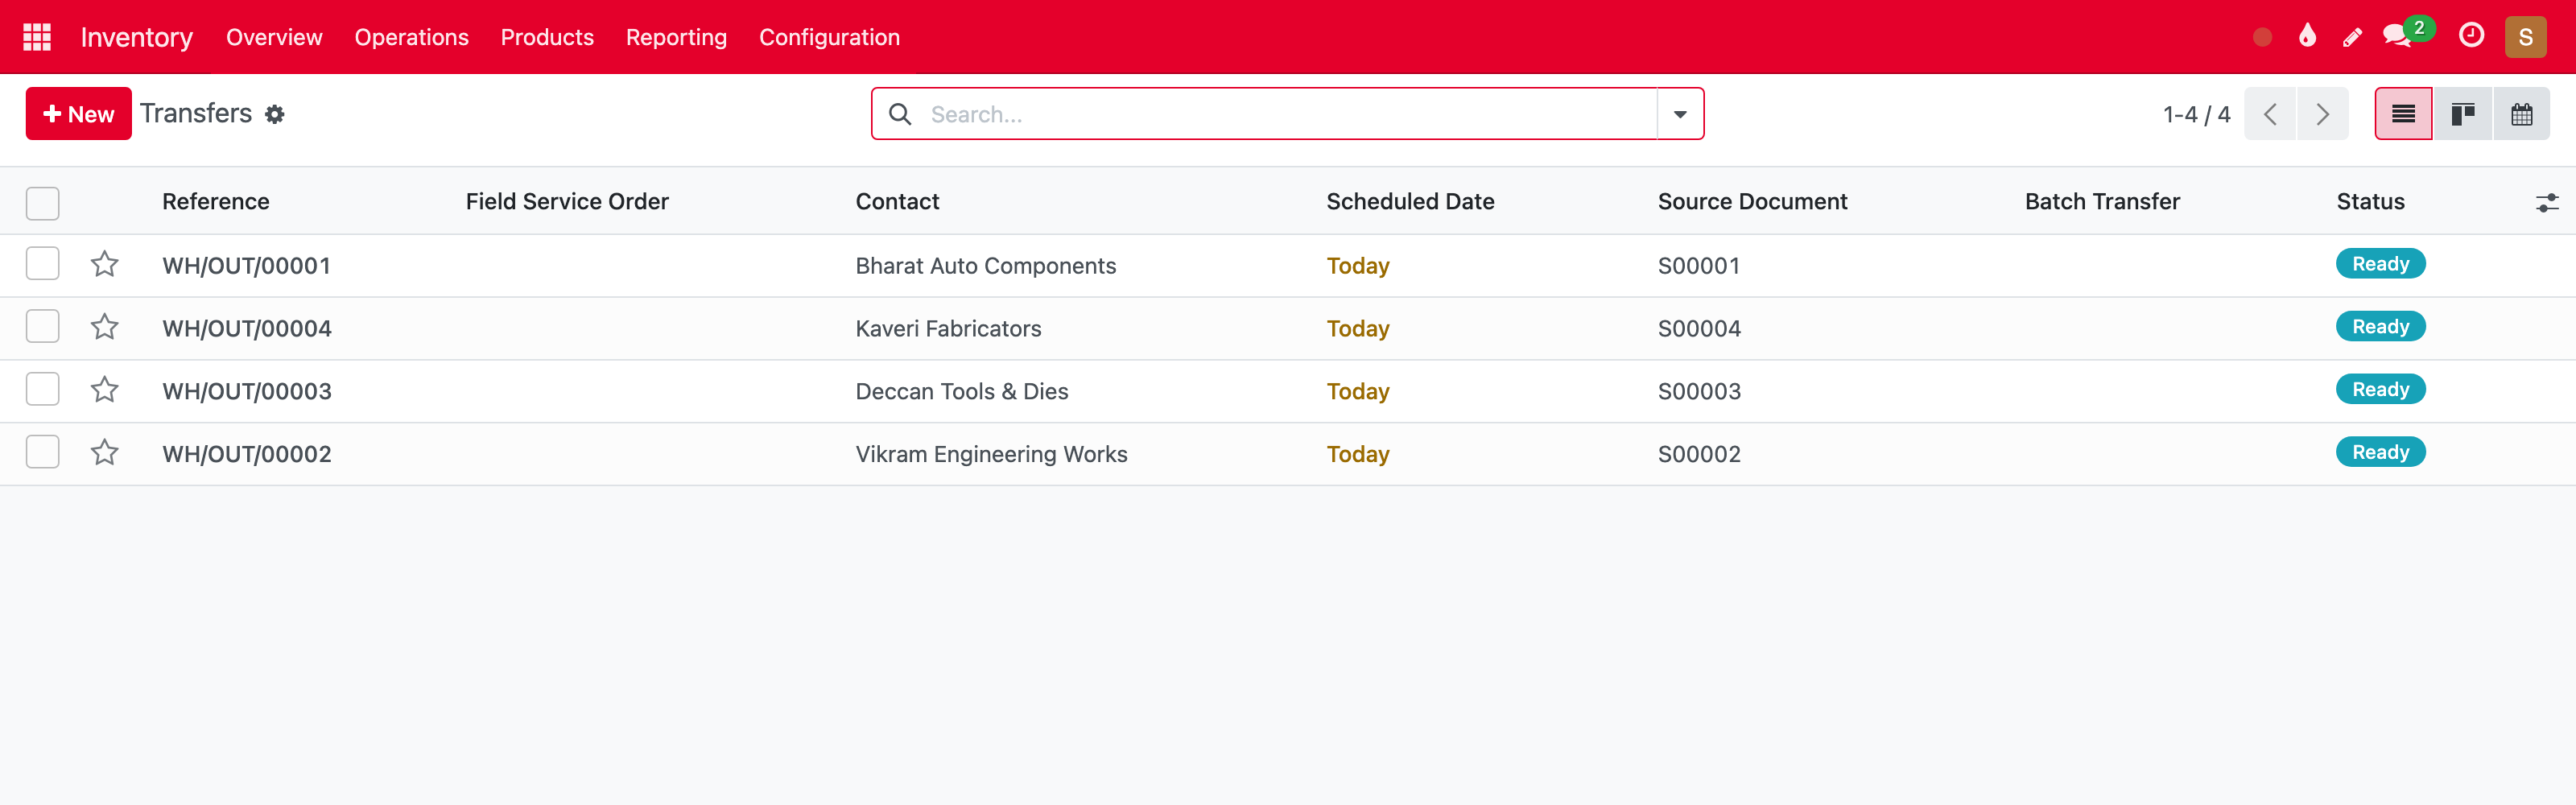Go to previous page of records
The image size is (2576, 805).
pos(2270,114)
